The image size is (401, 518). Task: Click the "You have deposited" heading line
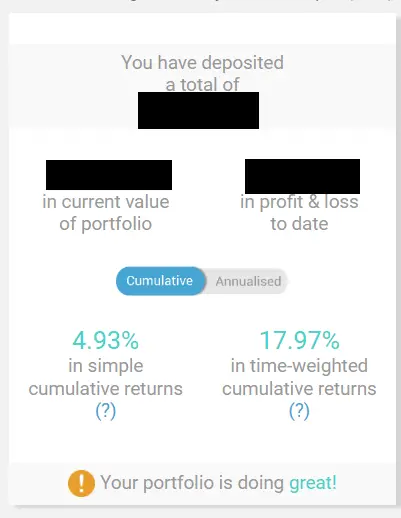(202, 63)
